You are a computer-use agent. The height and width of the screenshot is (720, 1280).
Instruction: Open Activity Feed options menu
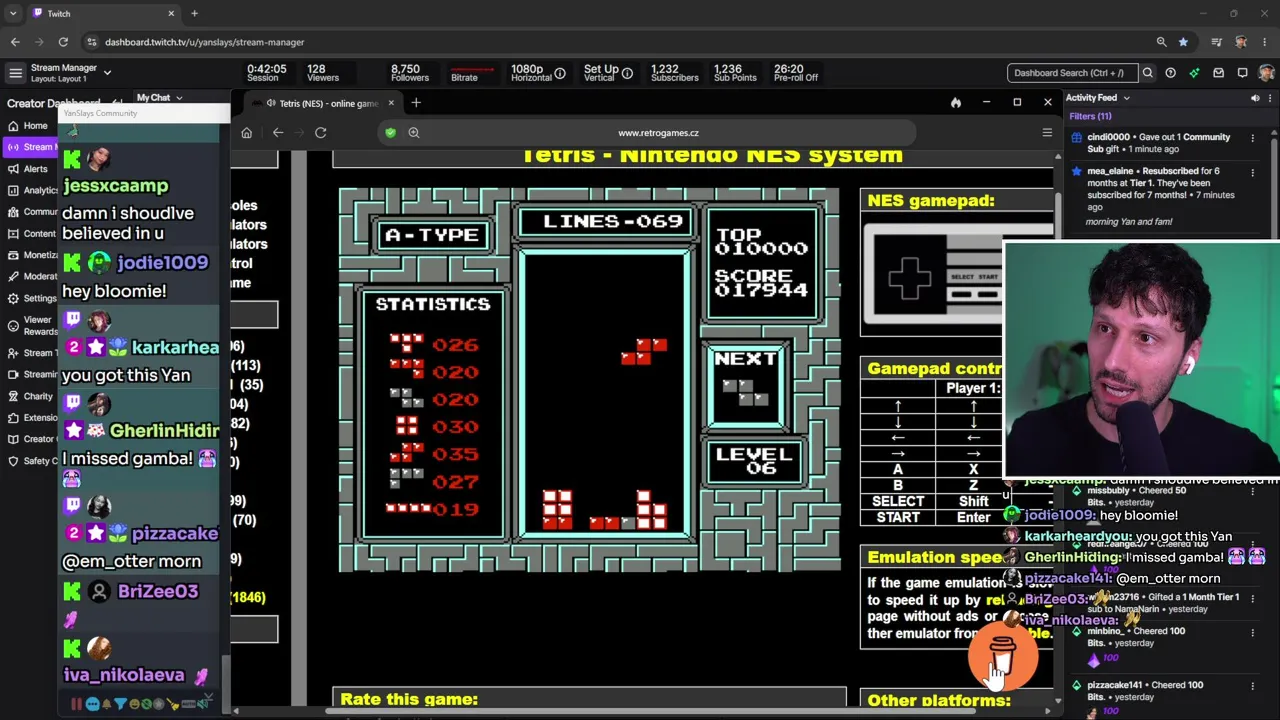pos(1271,98)
